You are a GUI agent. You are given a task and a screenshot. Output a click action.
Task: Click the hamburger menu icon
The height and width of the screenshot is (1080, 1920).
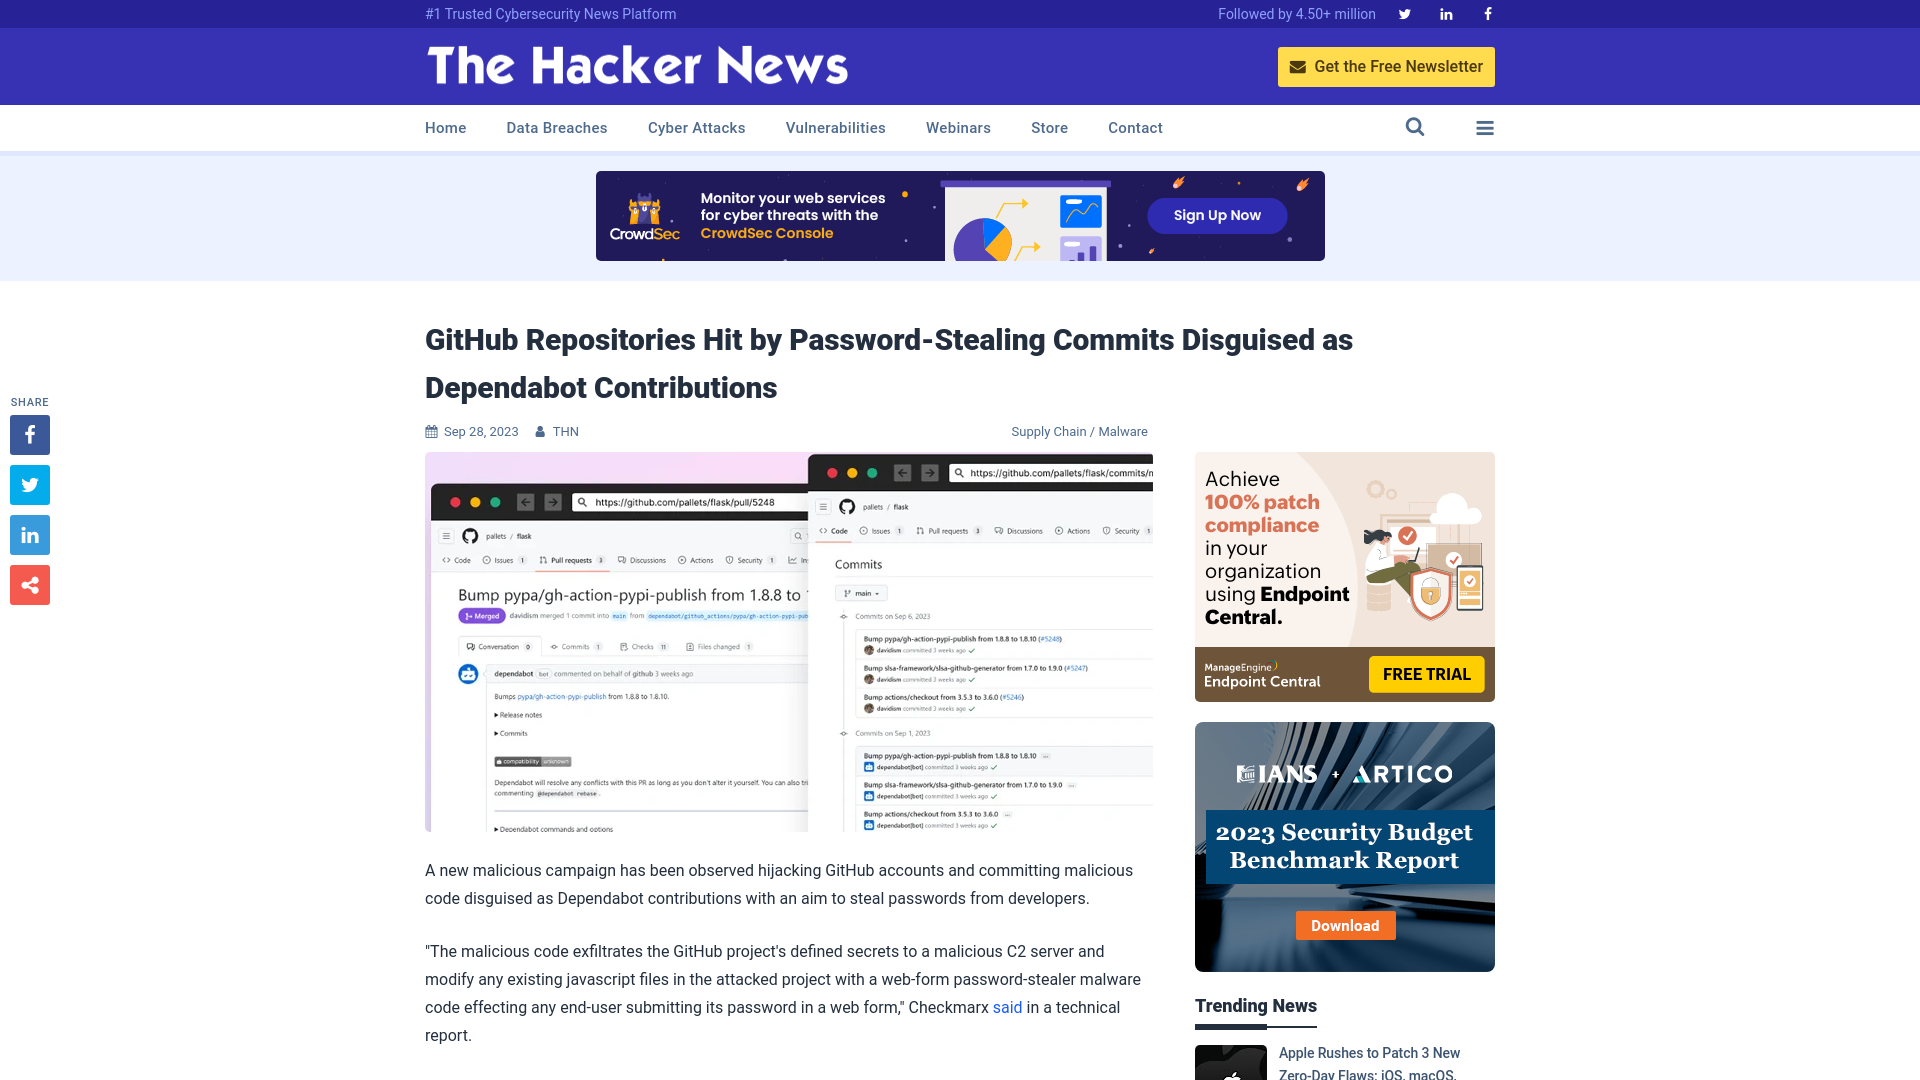coord(1485,128)
